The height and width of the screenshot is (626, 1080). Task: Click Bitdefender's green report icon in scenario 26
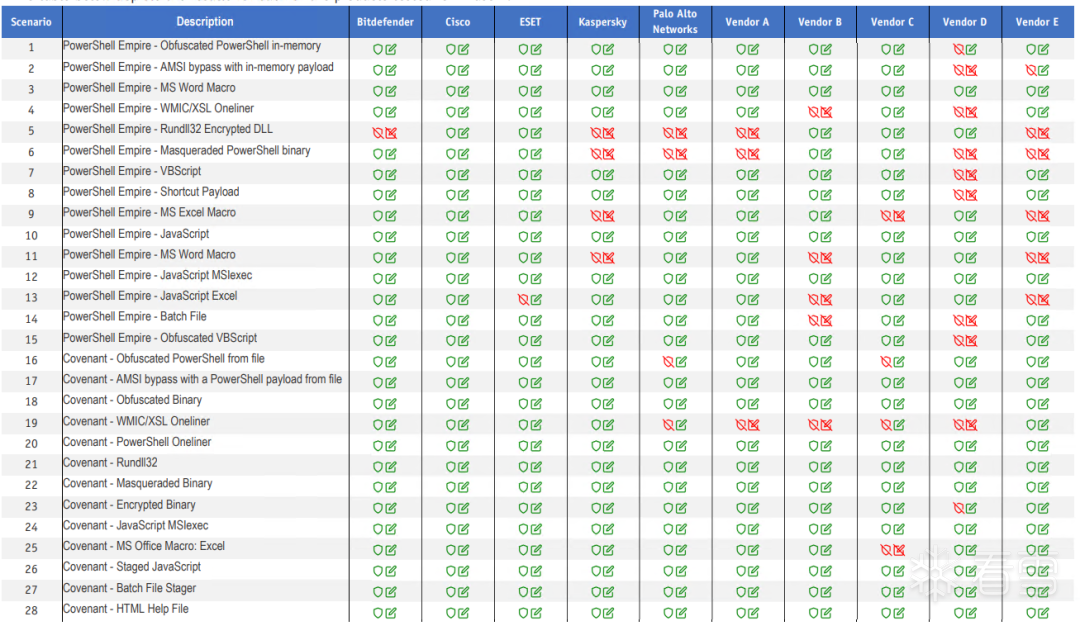(391, 571)
